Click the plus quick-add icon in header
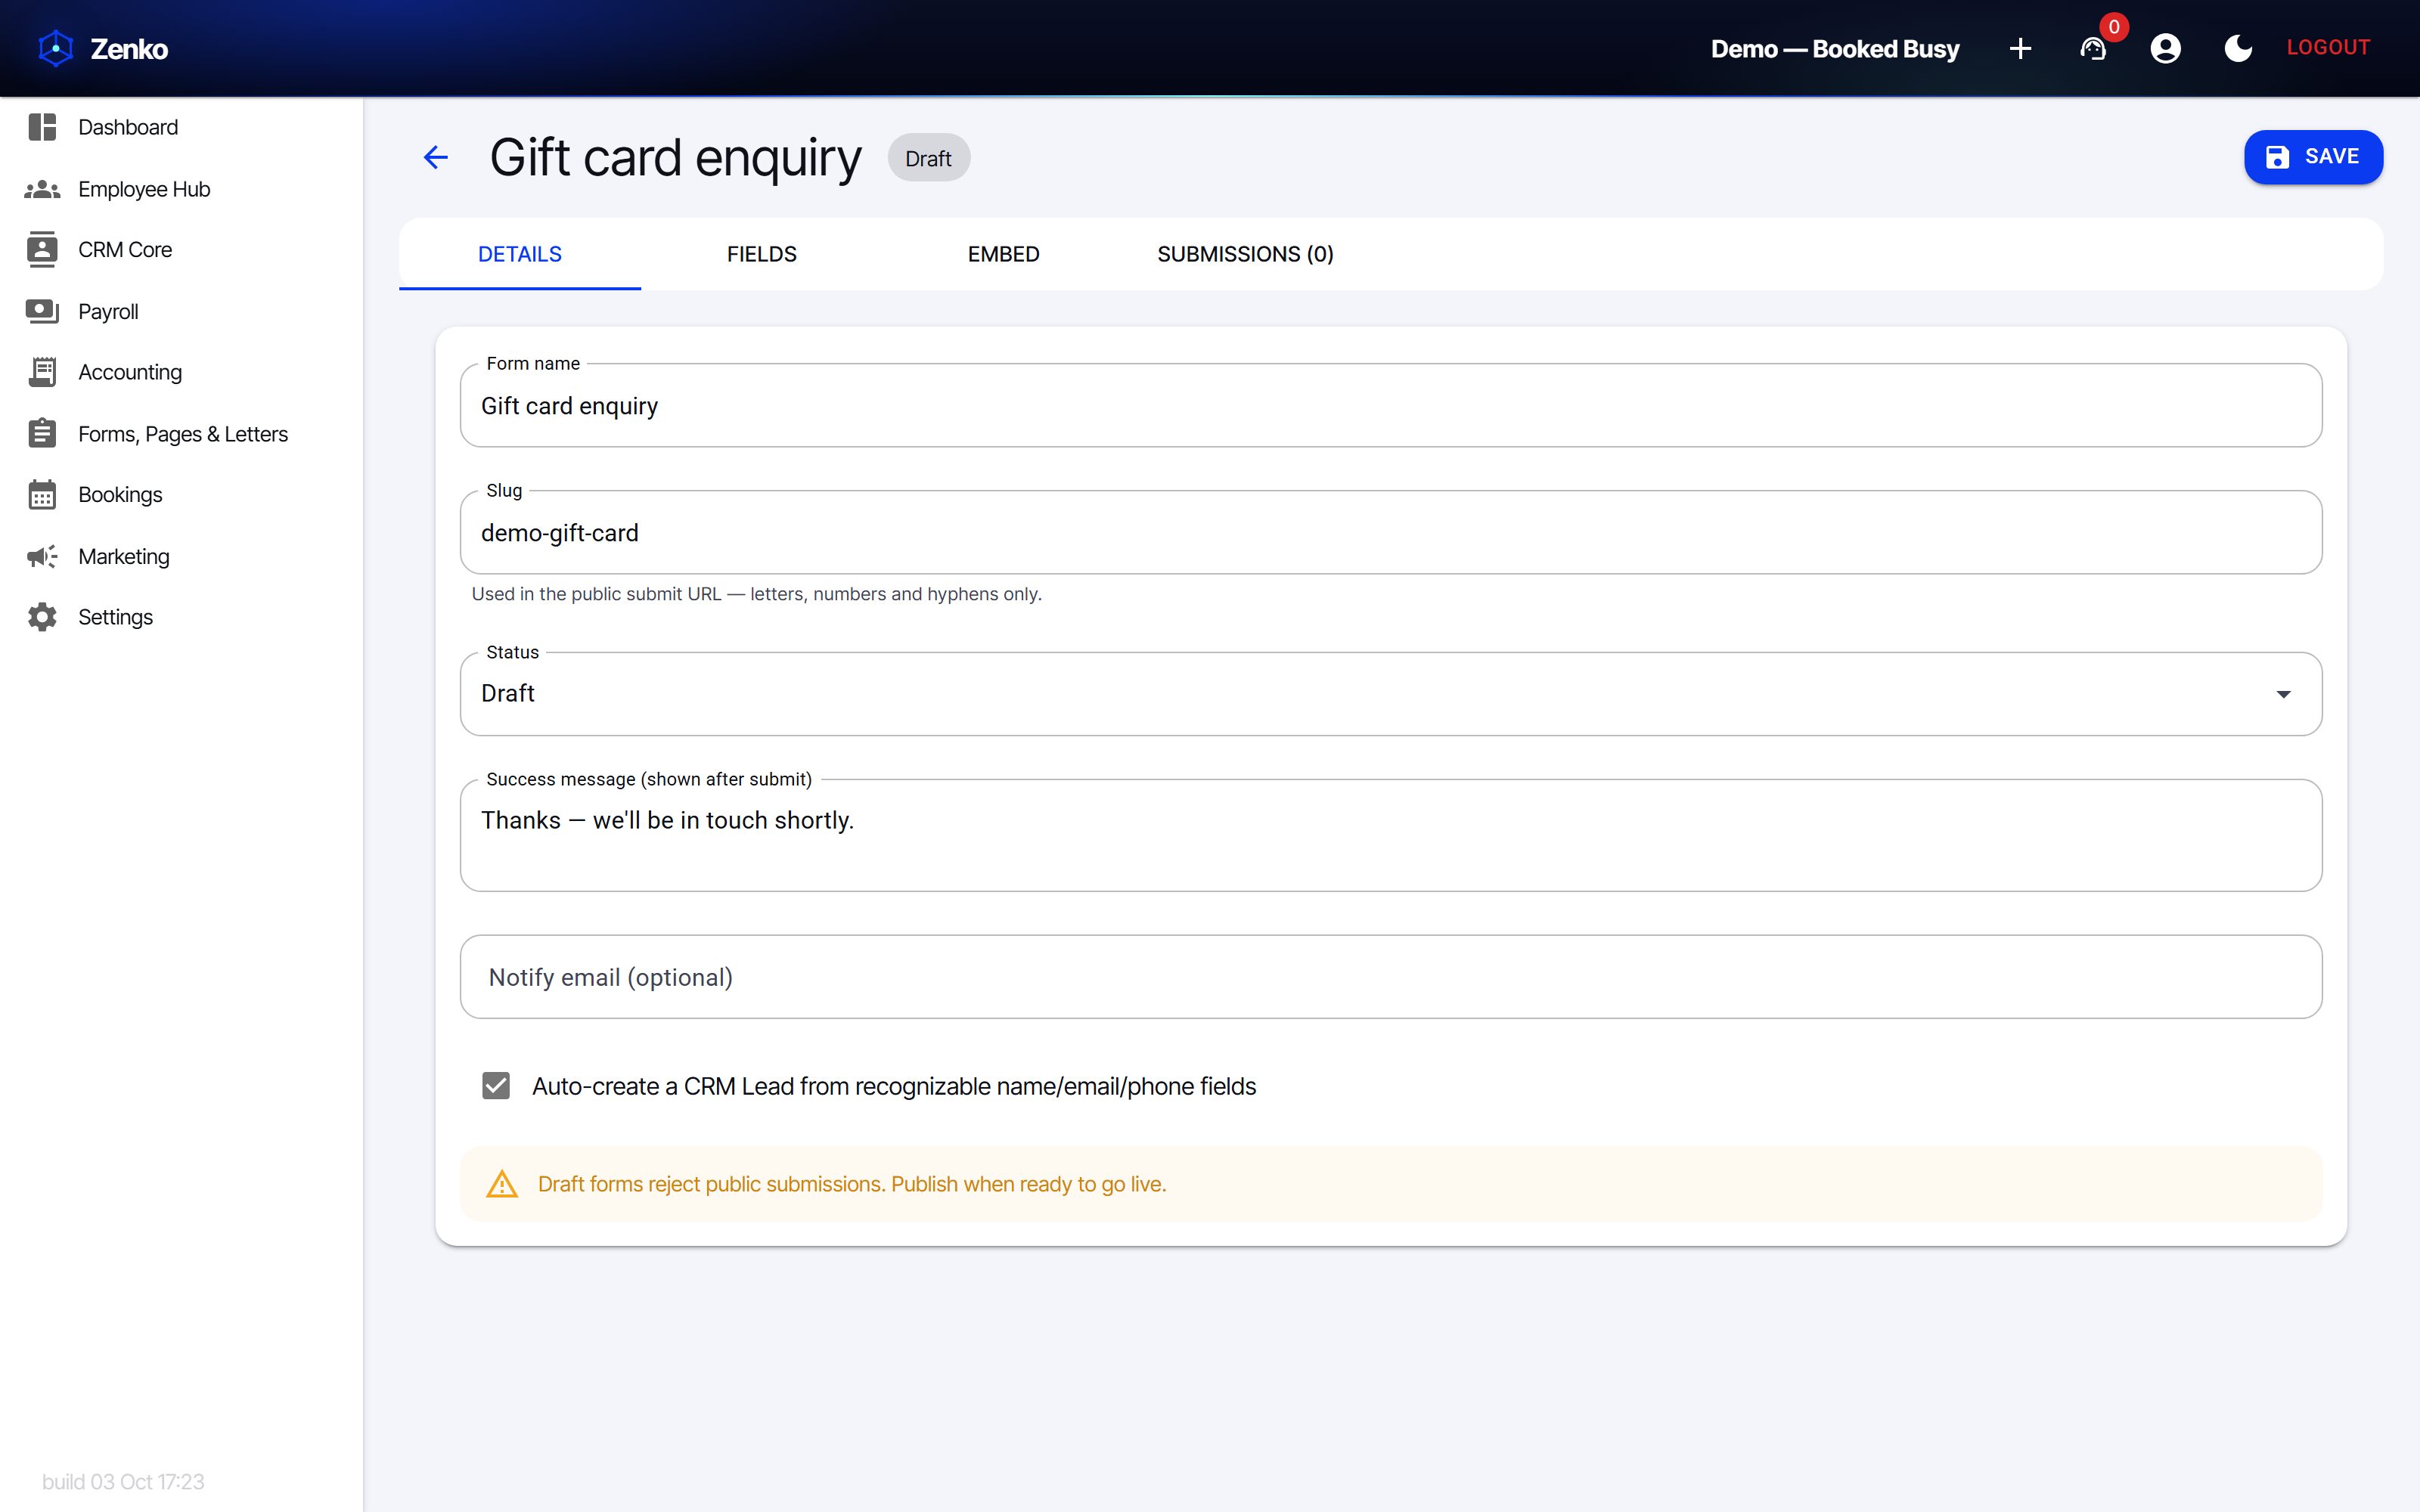 click(2020, 48)
